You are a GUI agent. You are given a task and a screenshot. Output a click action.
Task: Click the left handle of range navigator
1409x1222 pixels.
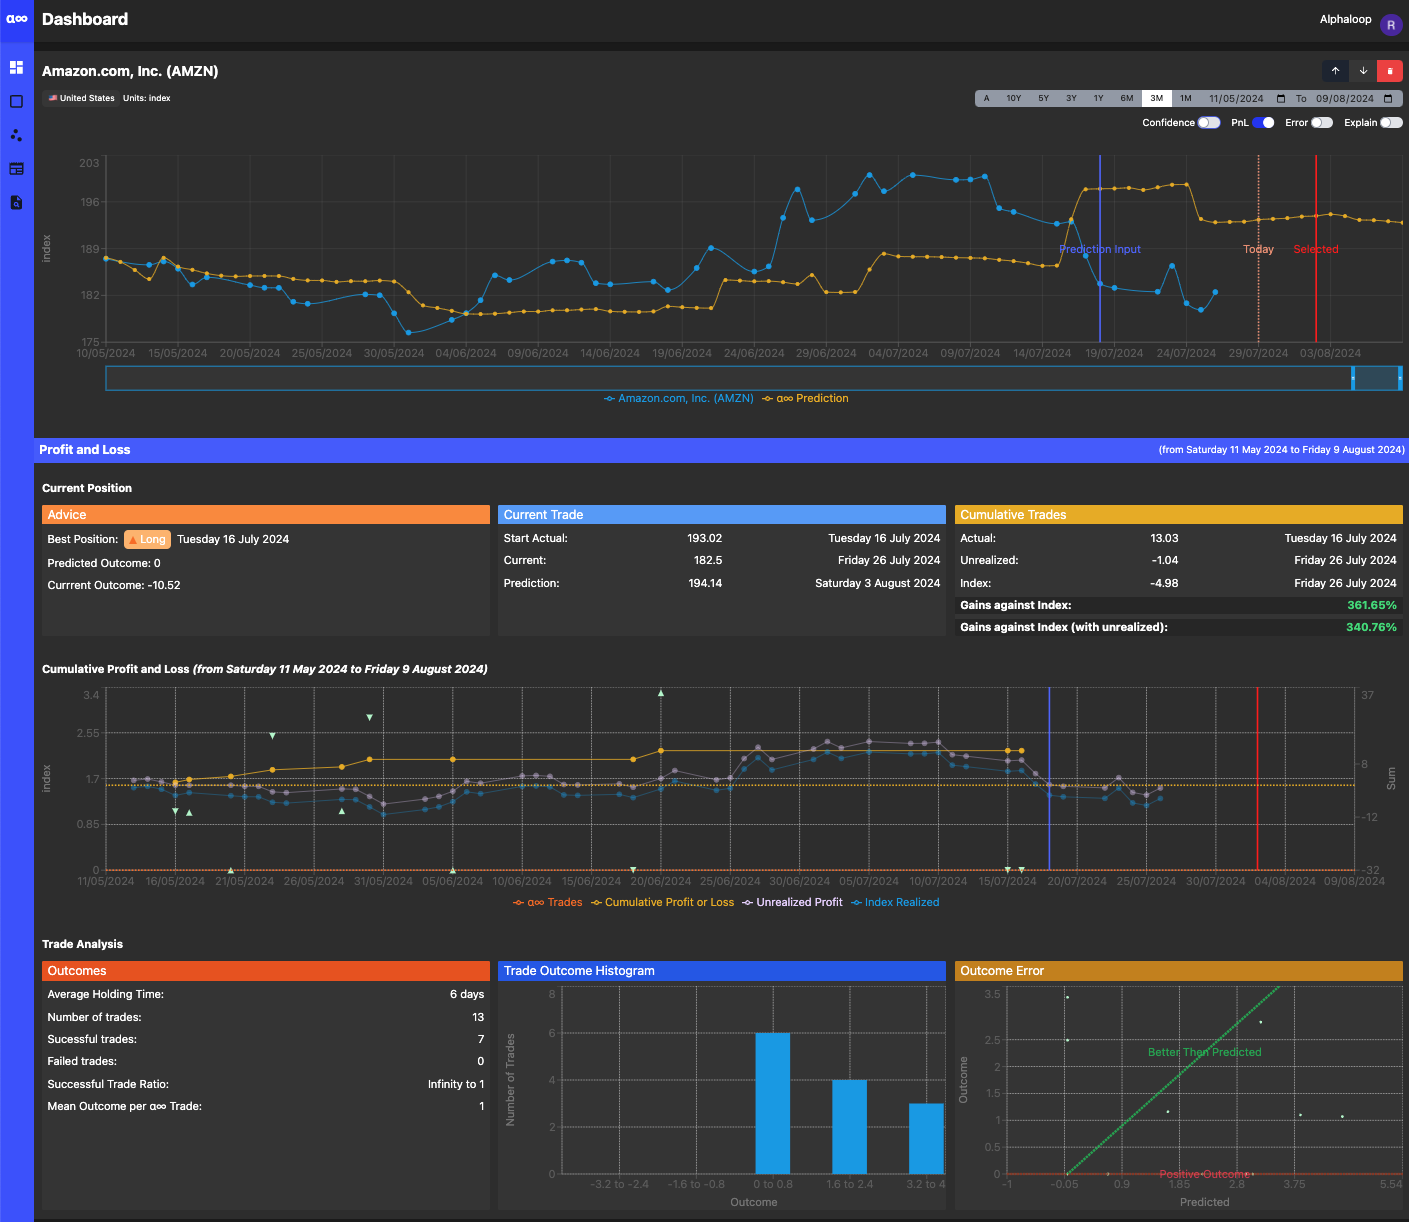click(1353, 378)
